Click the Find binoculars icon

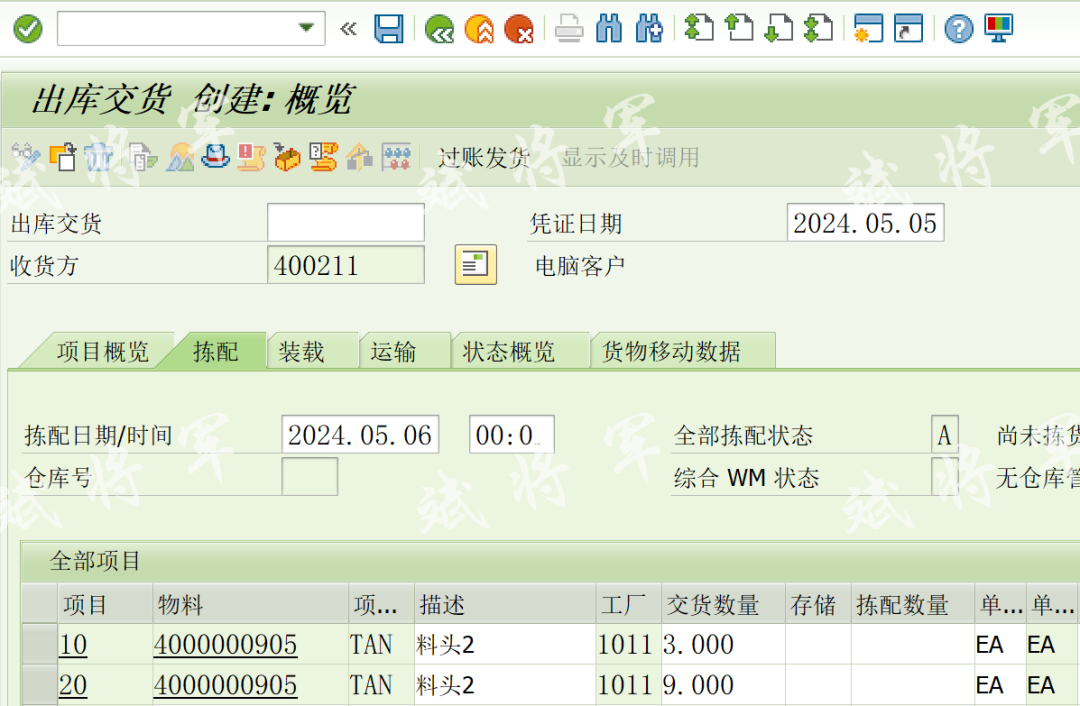pyautogui.click(x=609, y=29)
